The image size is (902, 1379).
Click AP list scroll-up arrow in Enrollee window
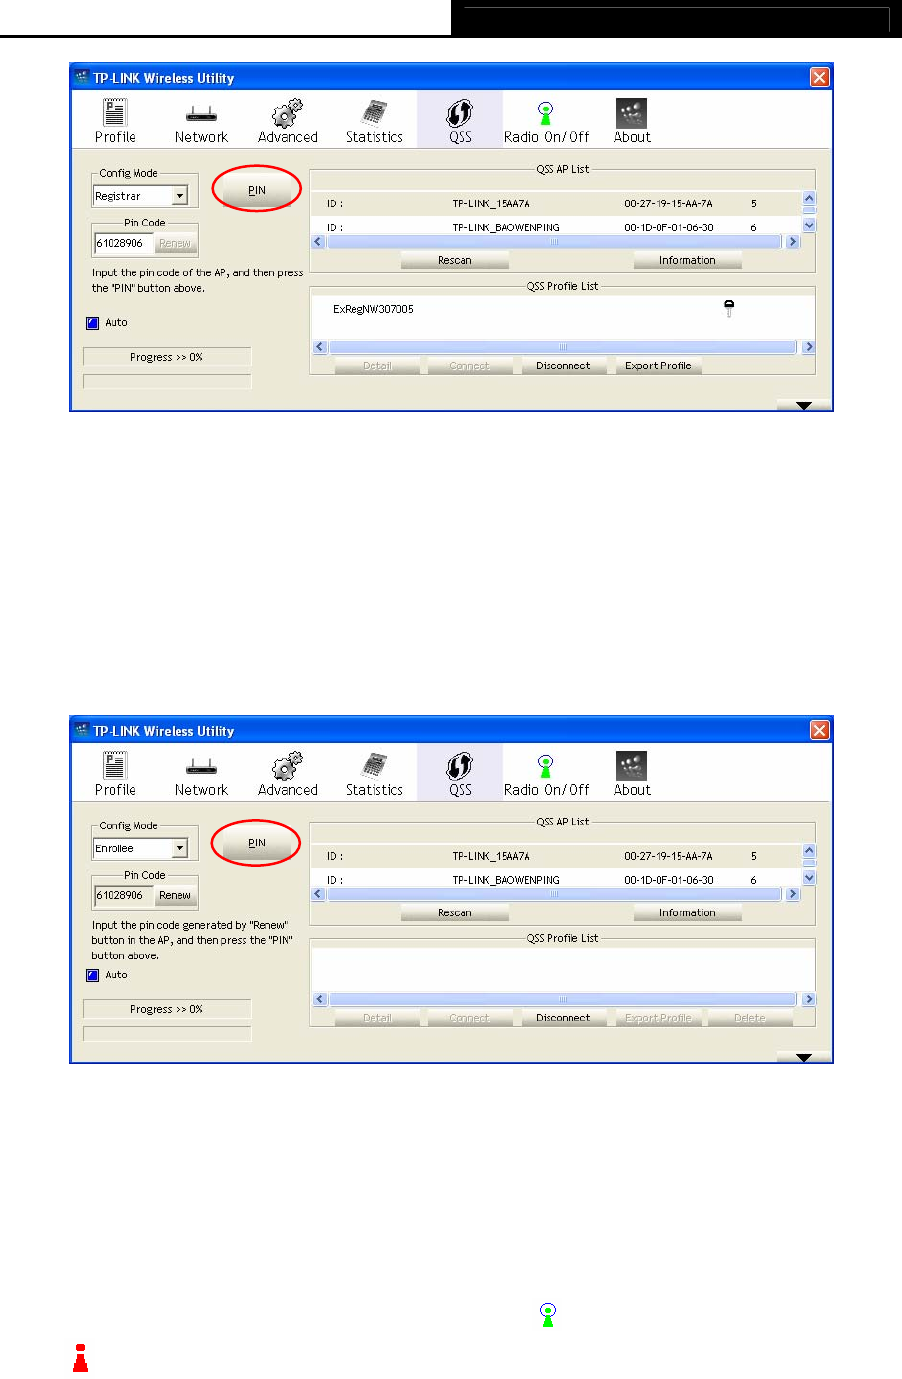[809, 851]
